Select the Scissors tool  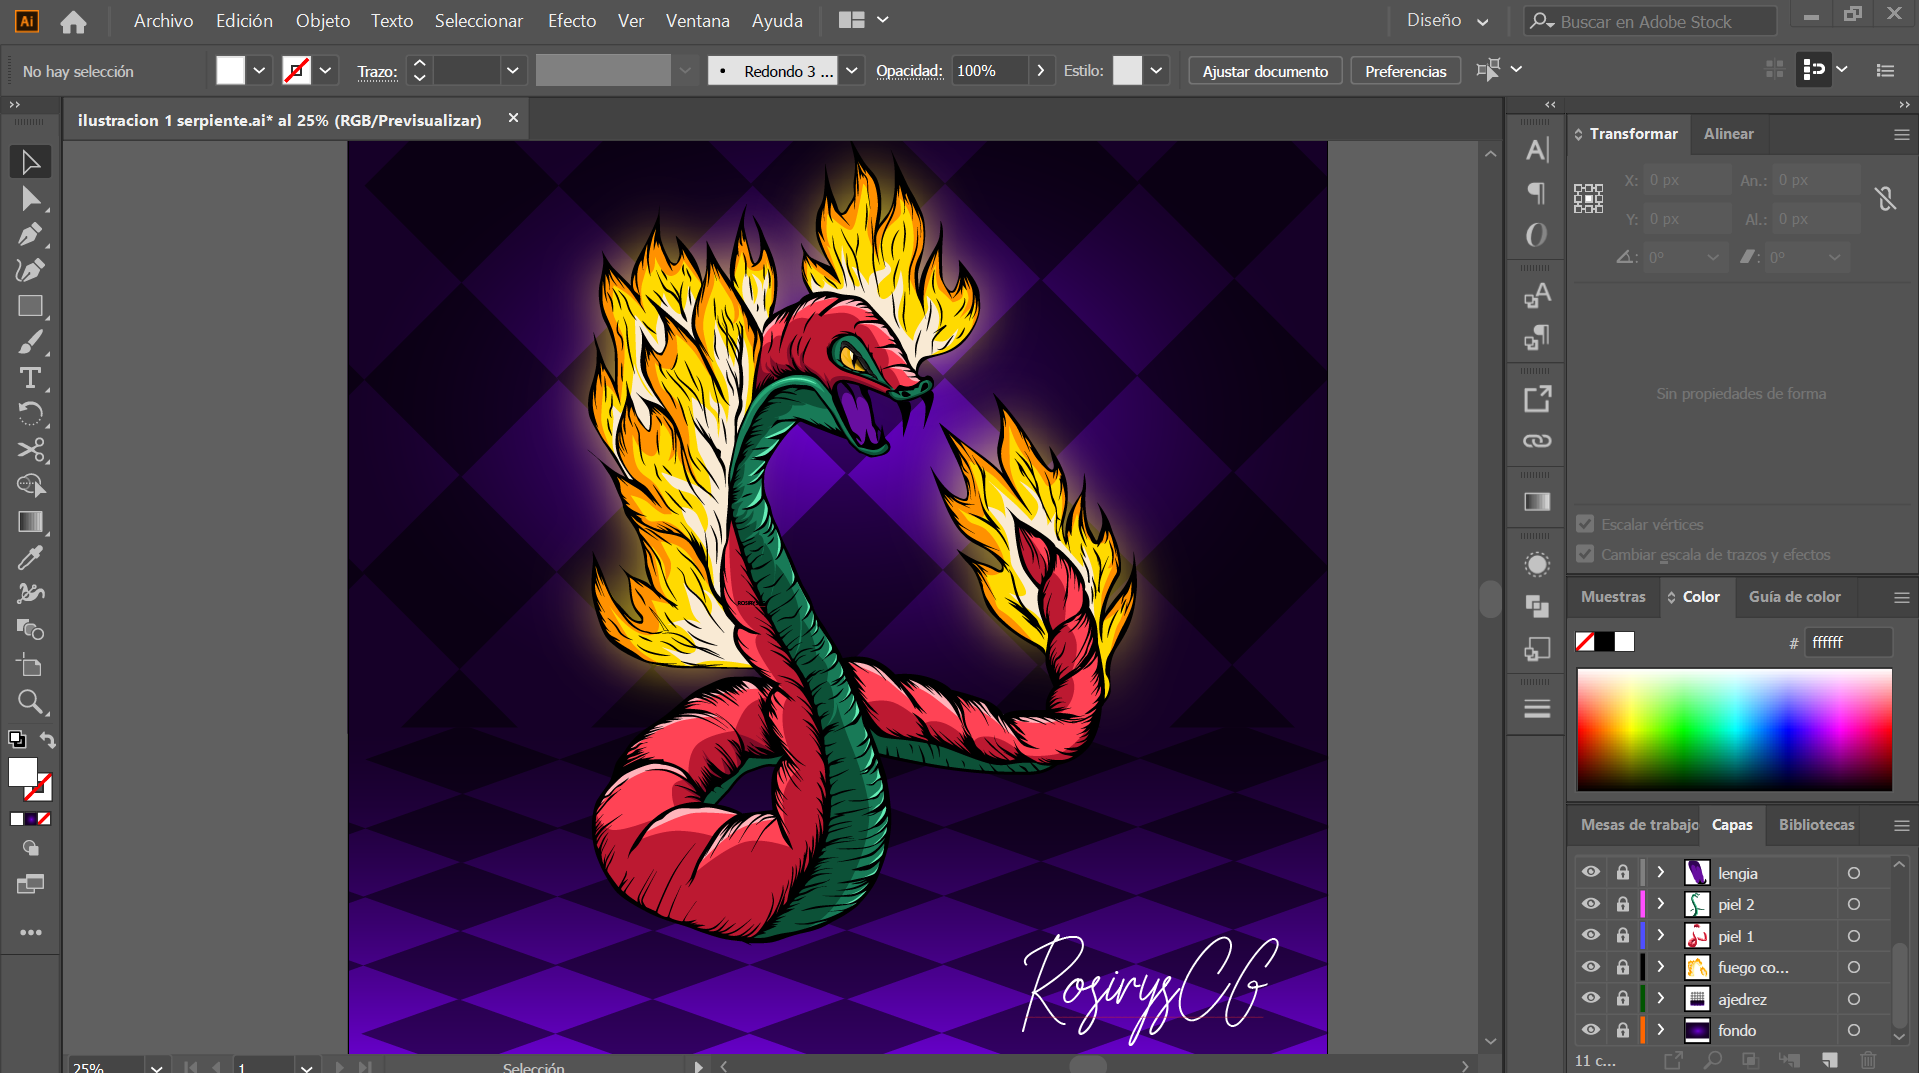pos(30,450)
